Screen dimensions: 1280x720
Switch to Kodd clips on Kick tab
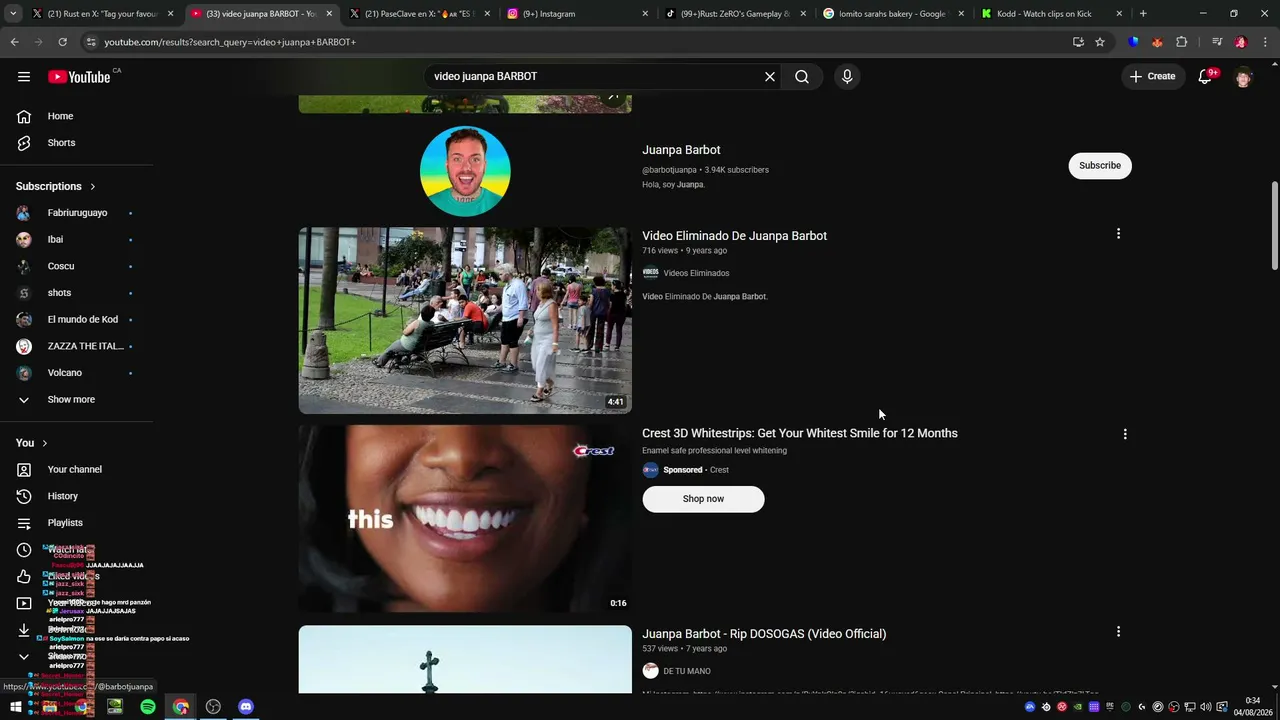point(1052,14)
